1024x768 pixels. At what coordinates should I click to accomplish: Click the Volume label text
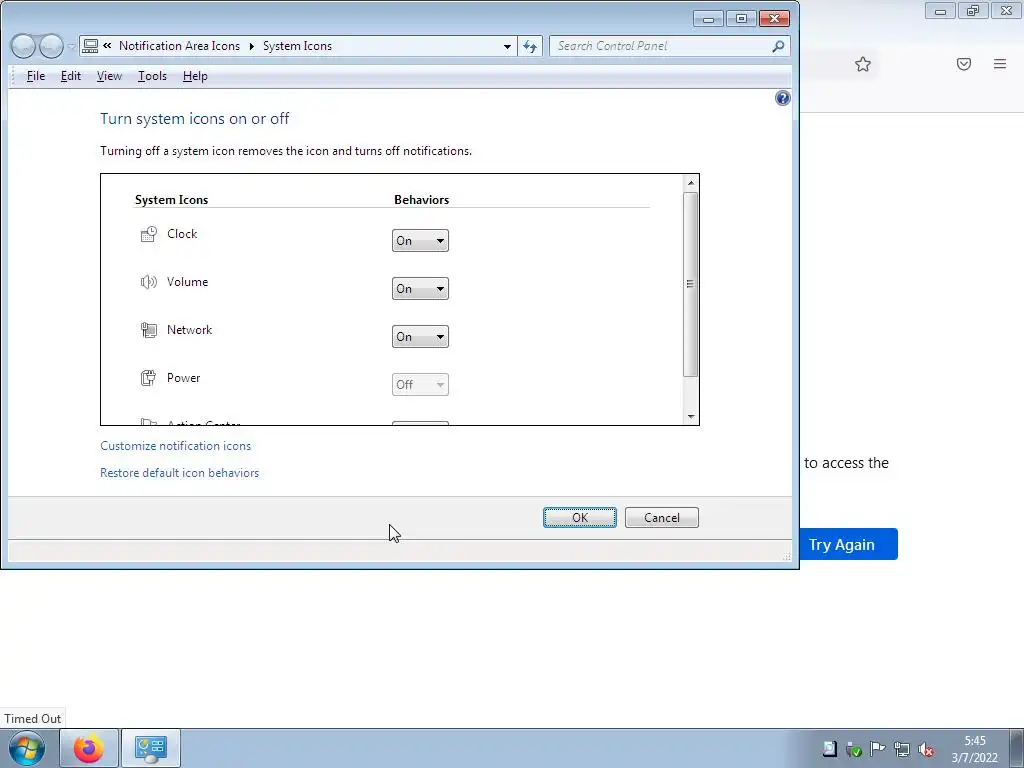pos(187,282)
